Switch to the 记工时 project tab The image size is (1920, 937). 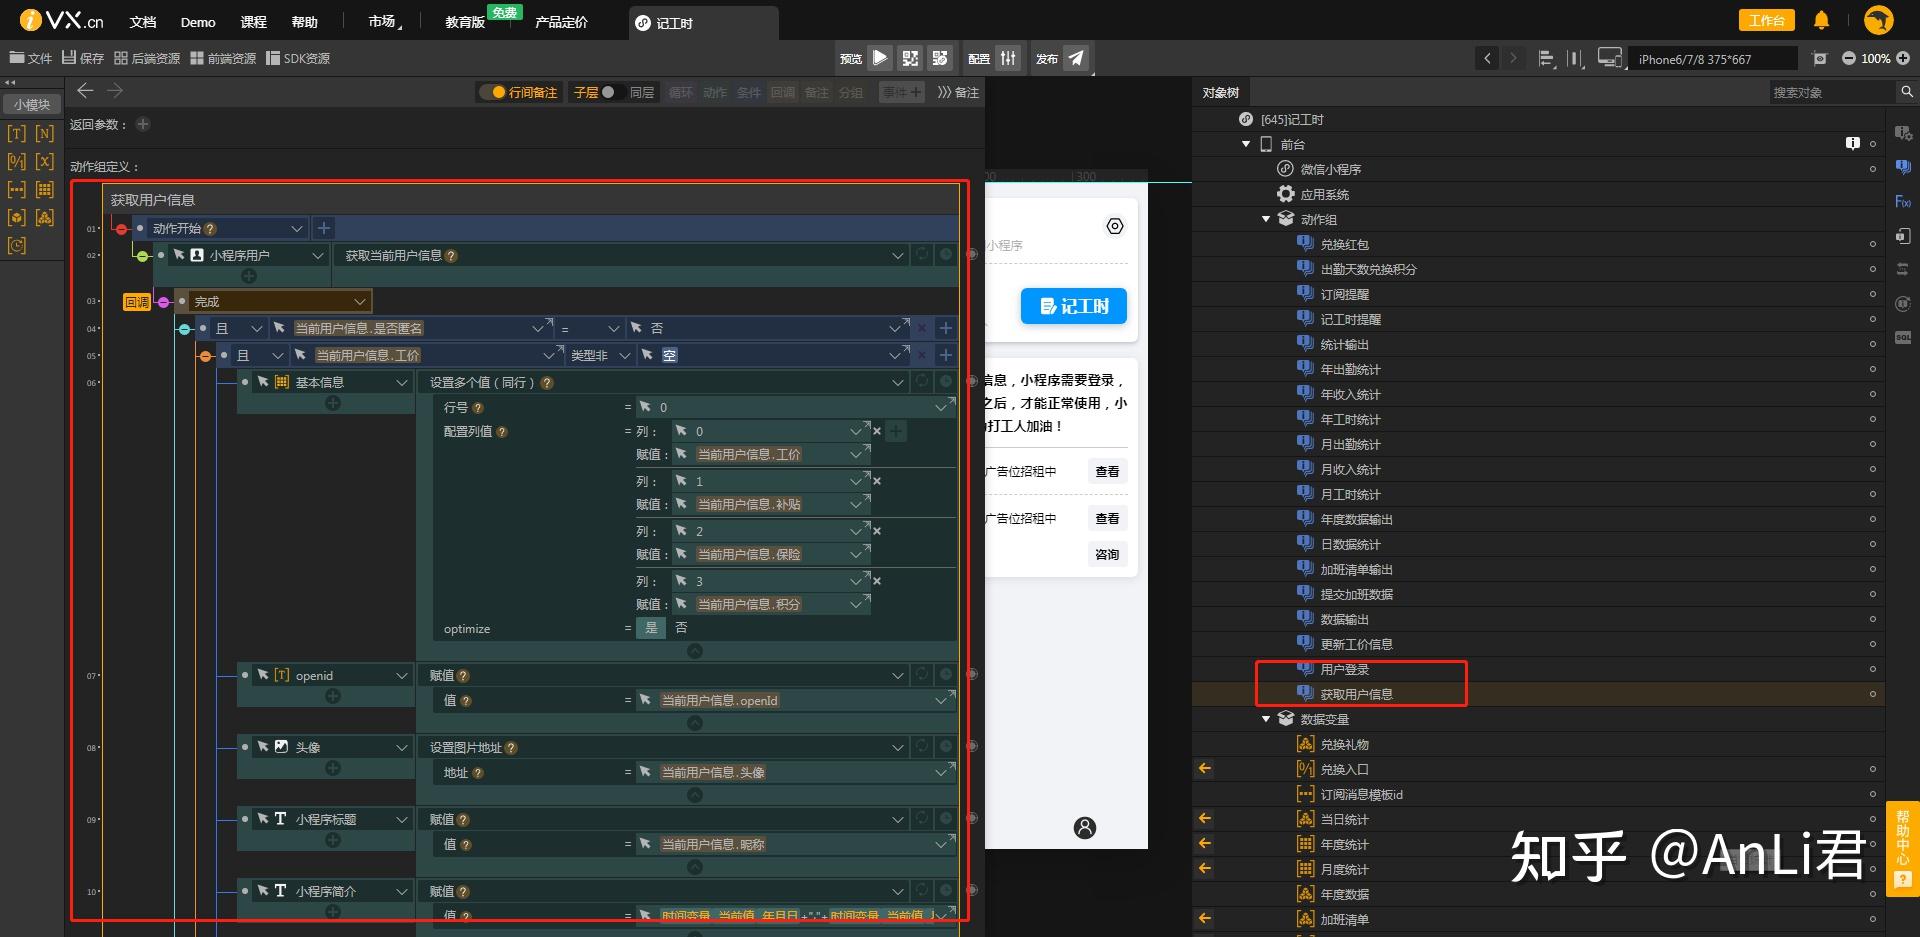[x=703, y=23]
